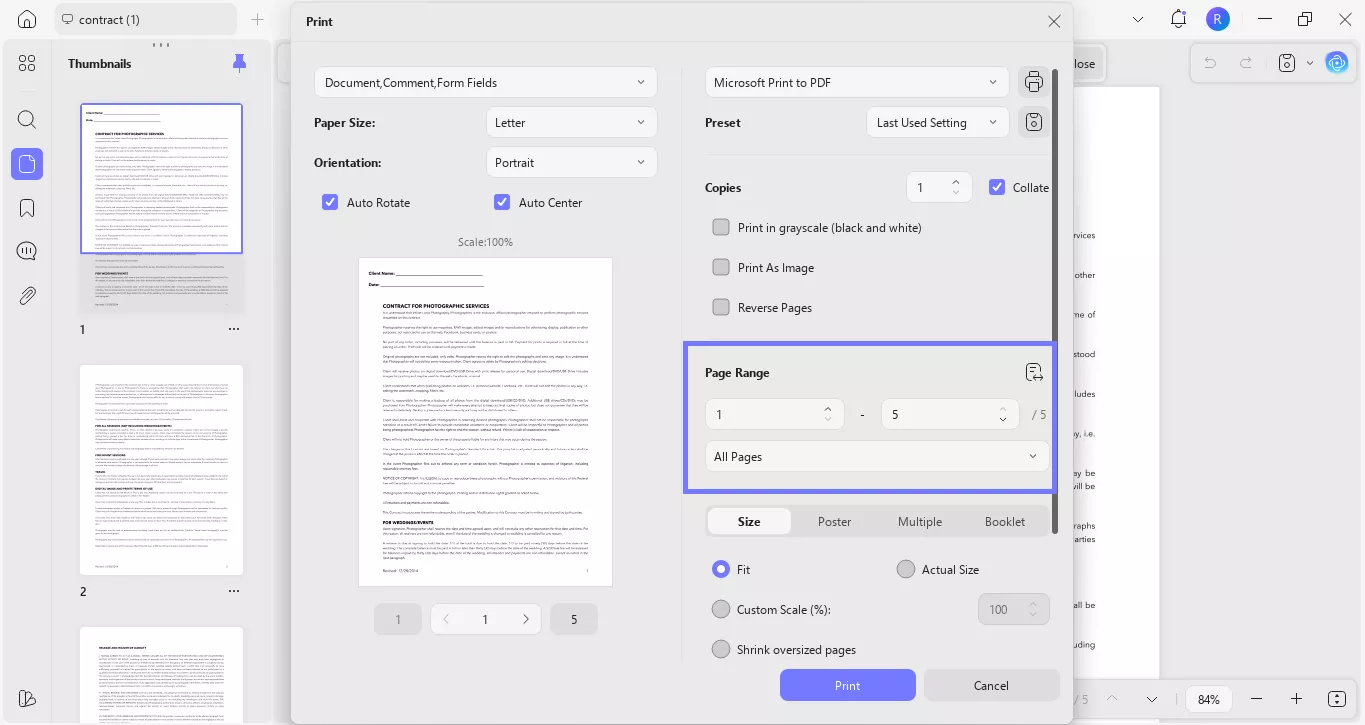This screenshot has width=1365, height=725.
Task: Click the Print button
Action: [x=847, y=685]
